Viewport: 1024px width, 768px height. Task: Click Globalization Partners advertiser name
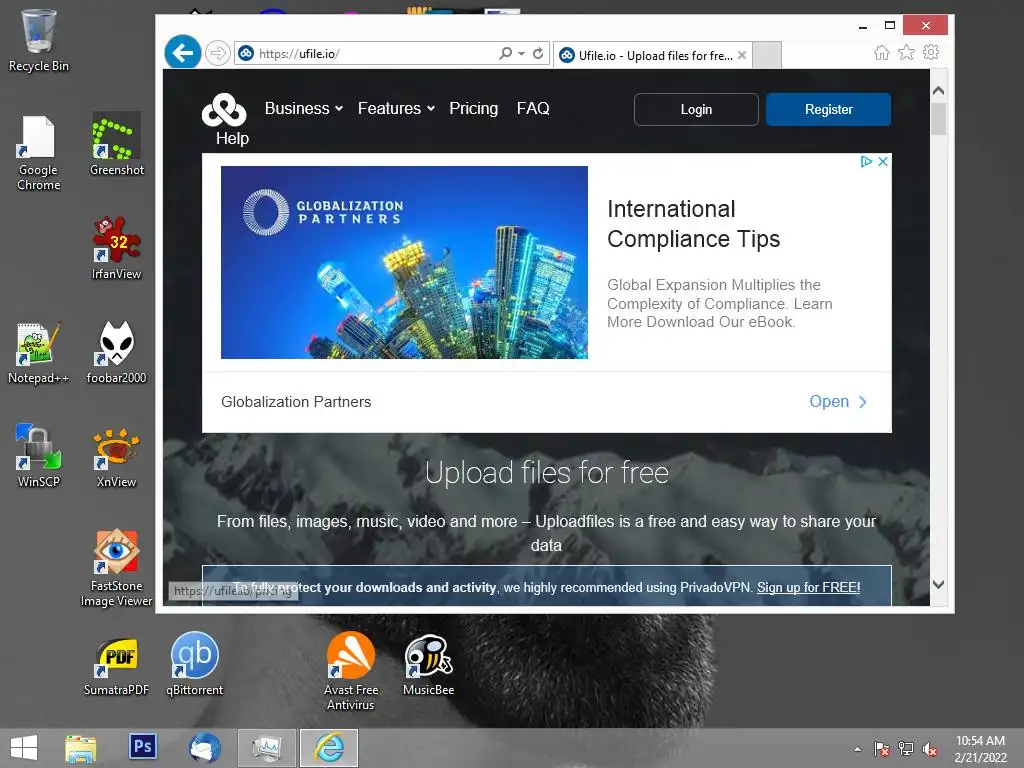[296, 402]
